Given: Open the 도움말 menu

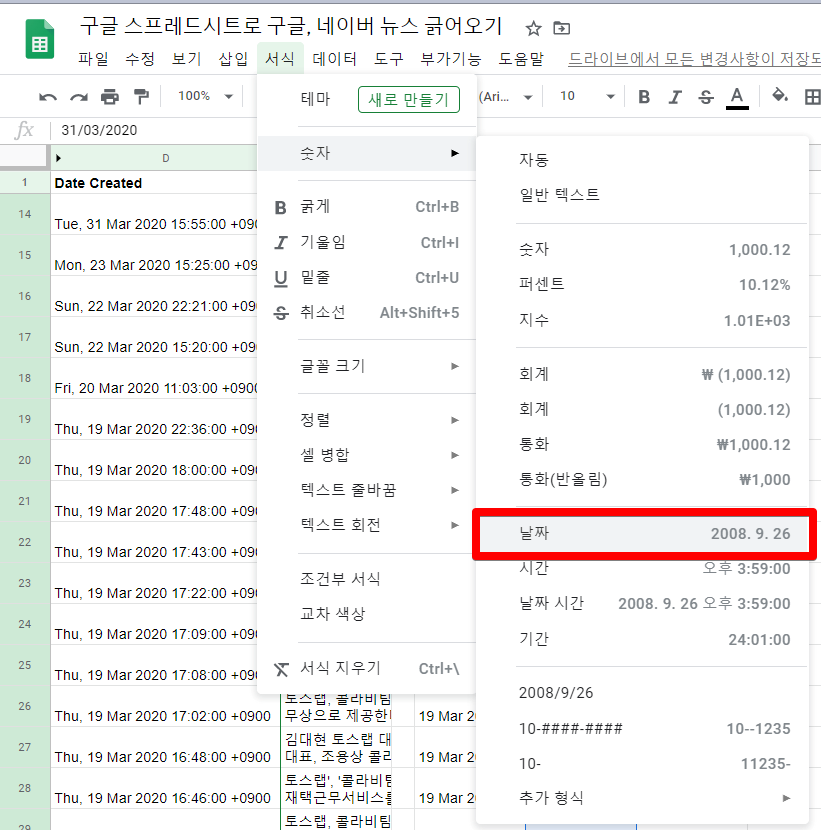Looking at the screenshot, I should pos(521,59).
